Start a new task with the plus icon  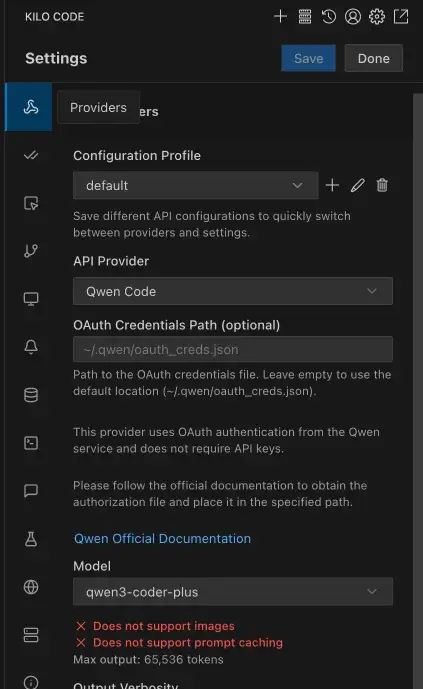click(x=280, y=17)
